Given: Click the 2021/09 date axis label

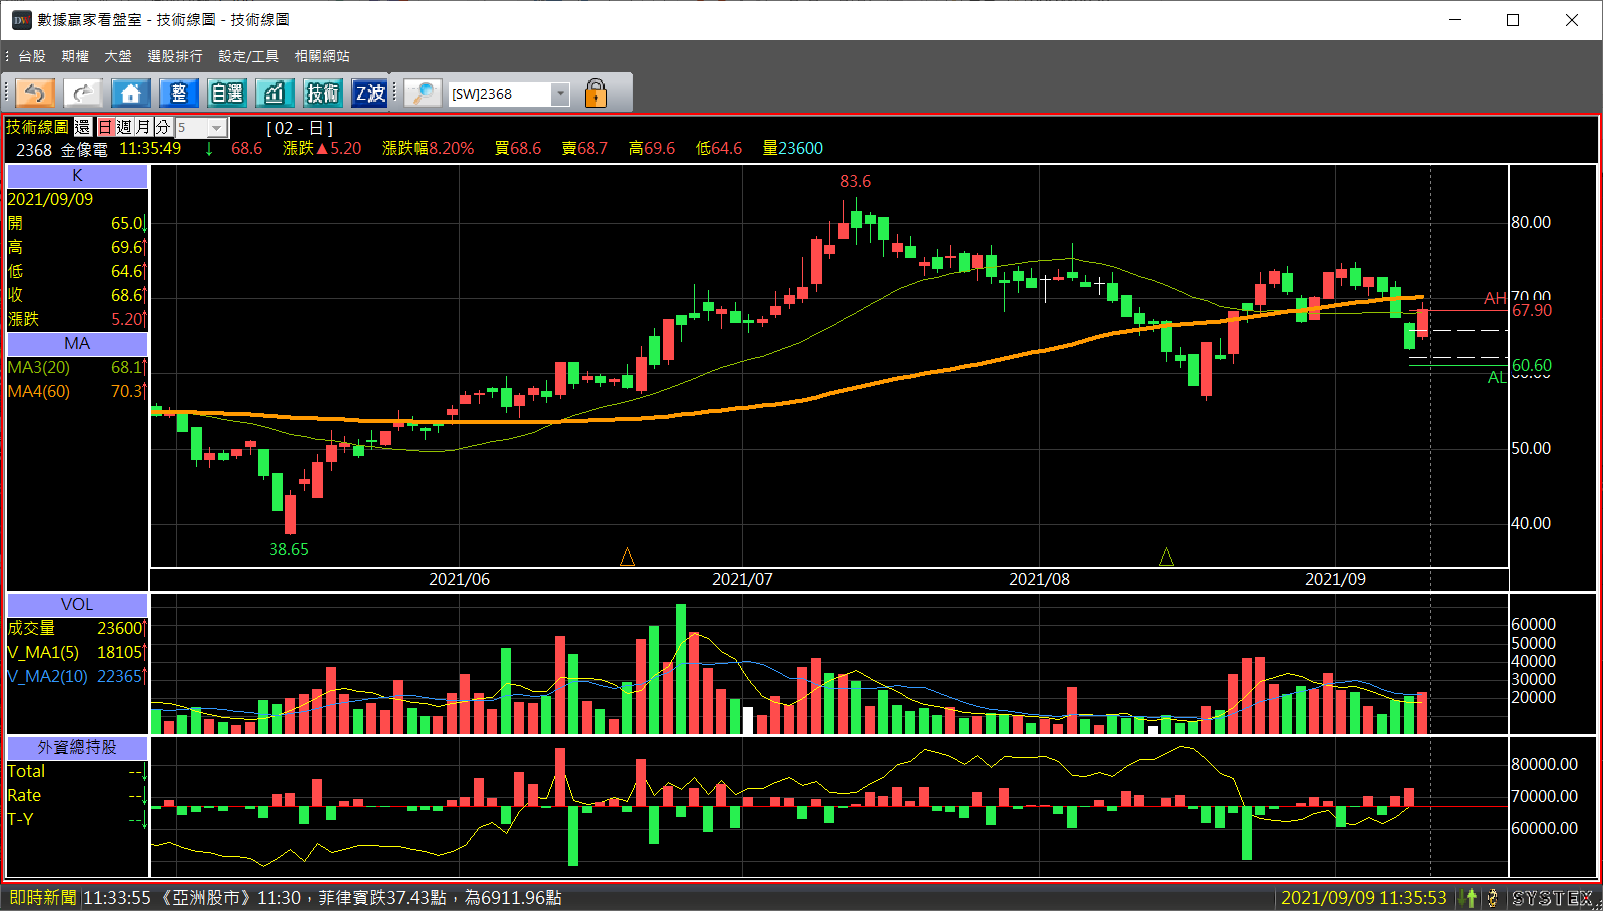Looking at the screenshot, I should tap(1335, 579).
